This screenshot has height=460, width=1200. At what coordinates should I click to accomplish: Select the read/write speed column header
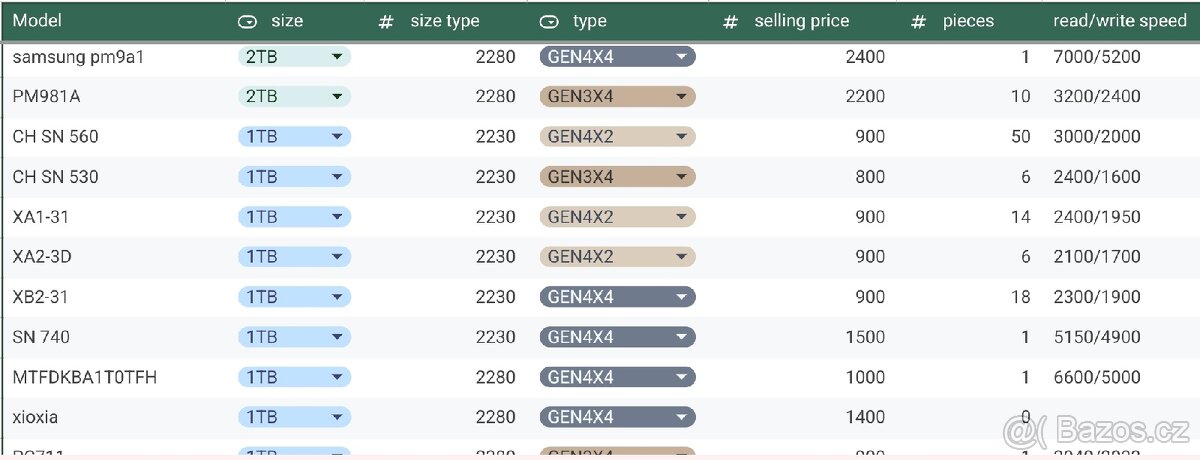click(1120, 21)
